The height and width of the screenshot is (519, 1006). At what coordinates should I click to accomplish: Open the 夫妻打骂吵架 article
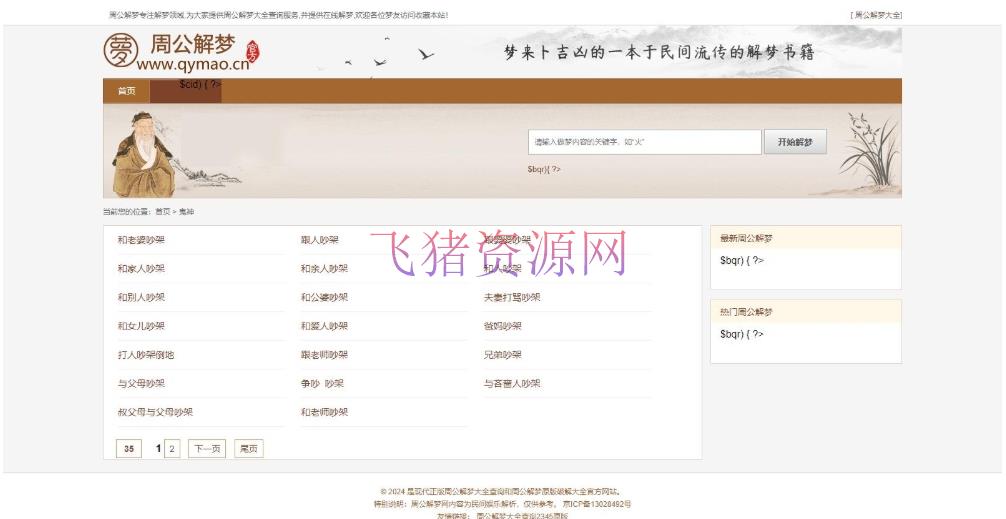pyautogui.click(x=512, y=298)
